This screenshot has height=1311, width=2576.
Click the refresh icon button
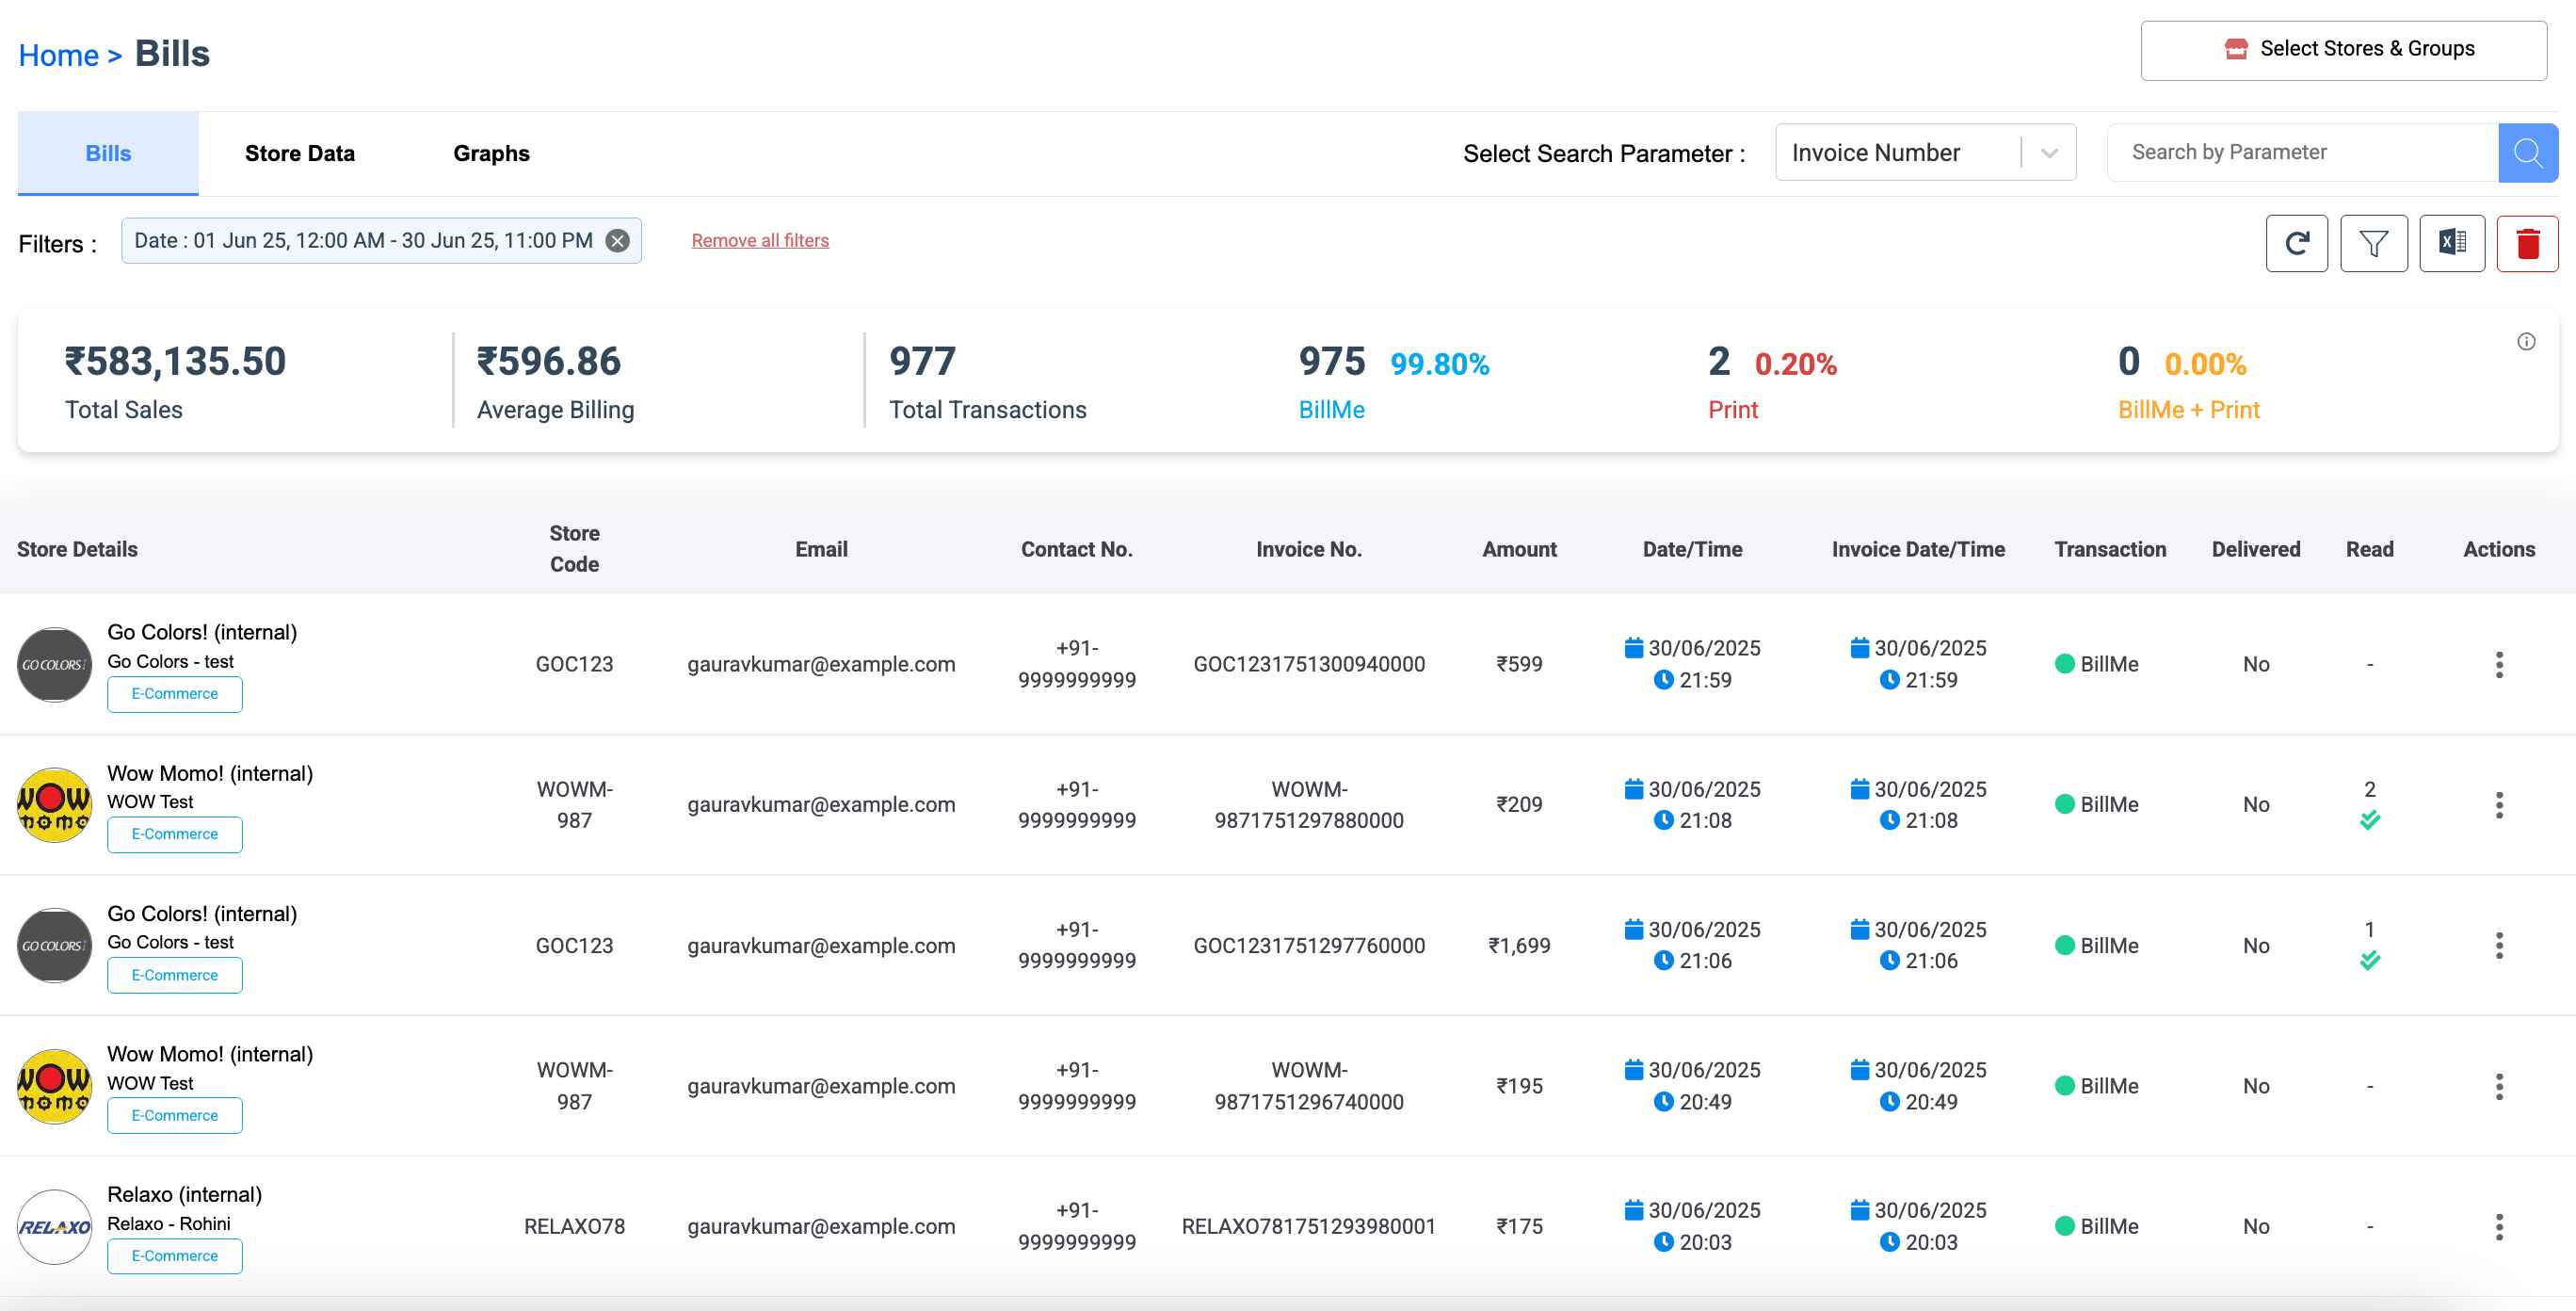point(2296,243)
